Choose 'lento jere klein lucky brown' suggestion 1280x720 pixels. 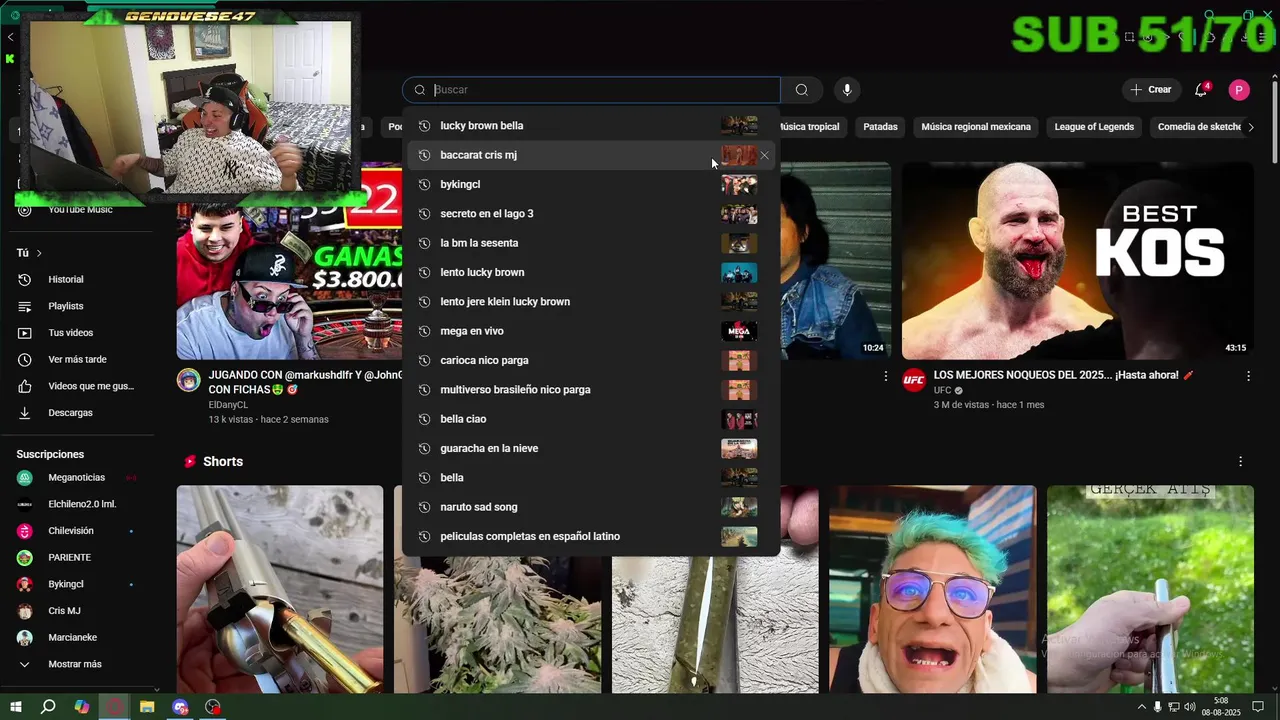point(591,302)
